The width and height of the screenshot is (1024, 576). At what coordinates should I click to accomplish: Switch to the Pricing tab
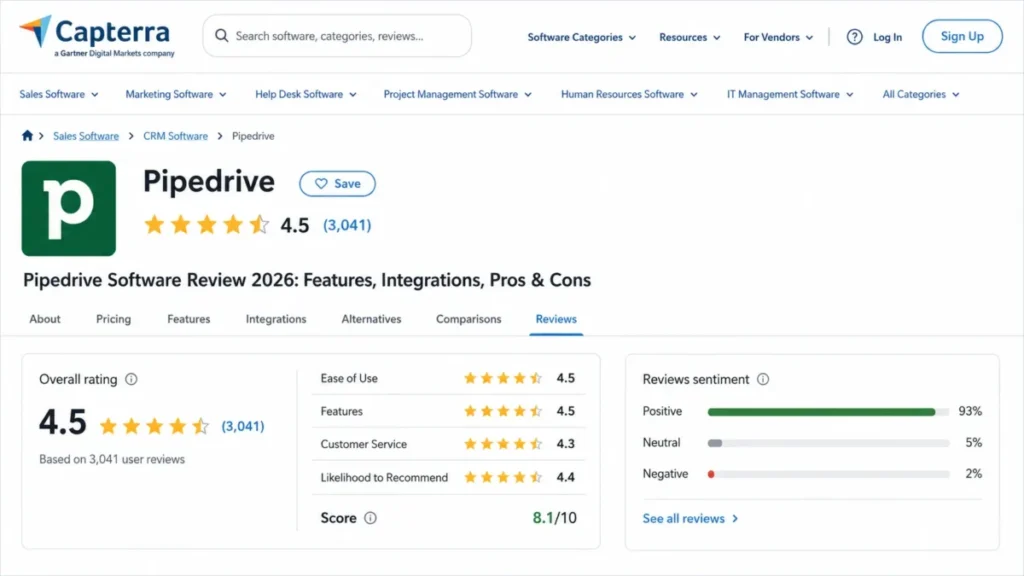click(x=114, y=319)
